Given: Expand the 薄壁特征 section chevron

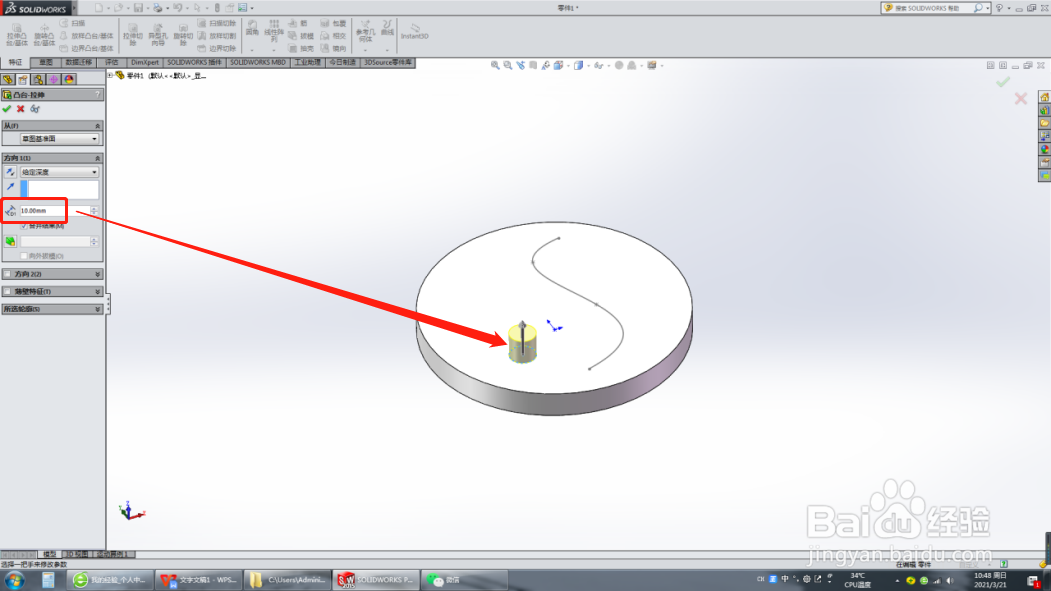Looking at the screenshot, I should pos(97,291).
